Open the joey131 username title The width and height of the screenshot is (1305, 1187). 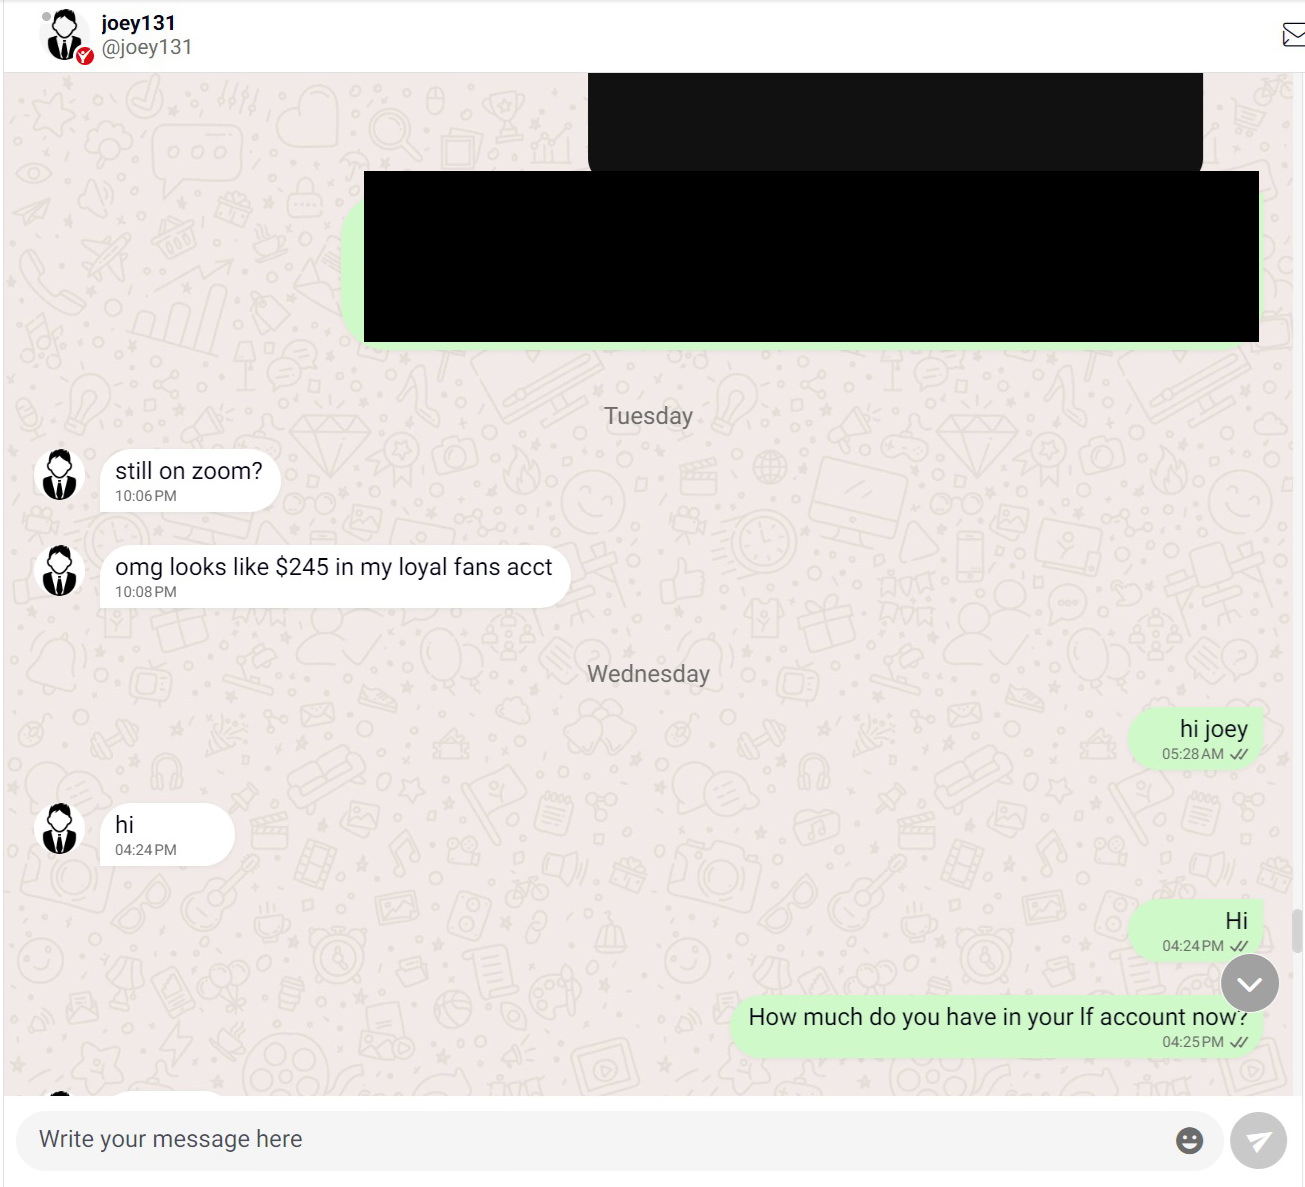138,23
